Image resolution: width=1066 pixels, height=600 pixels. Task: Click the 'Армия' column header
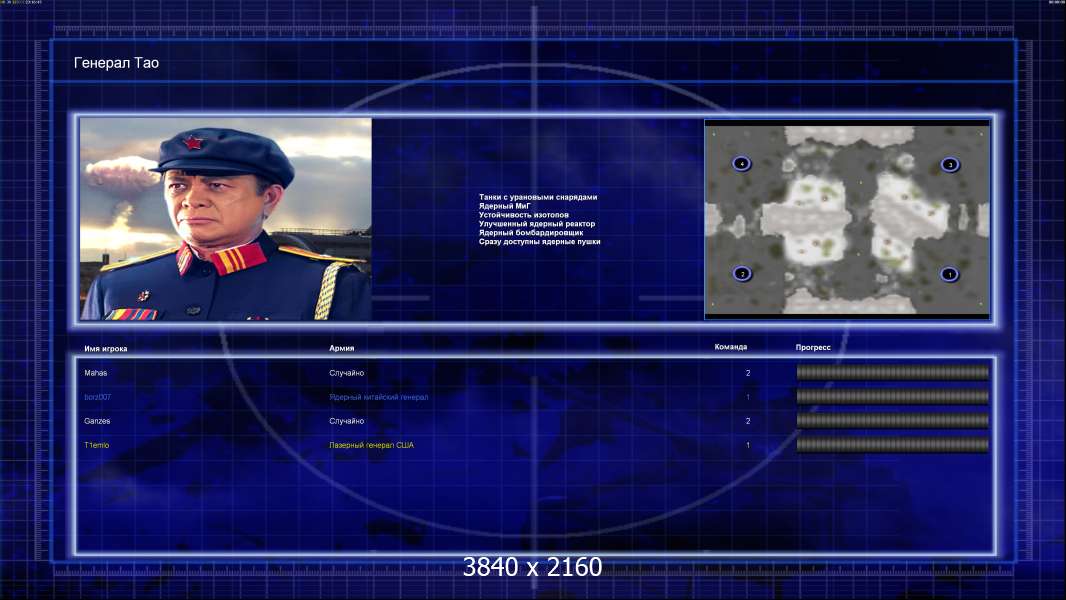(x=341, y=348)
